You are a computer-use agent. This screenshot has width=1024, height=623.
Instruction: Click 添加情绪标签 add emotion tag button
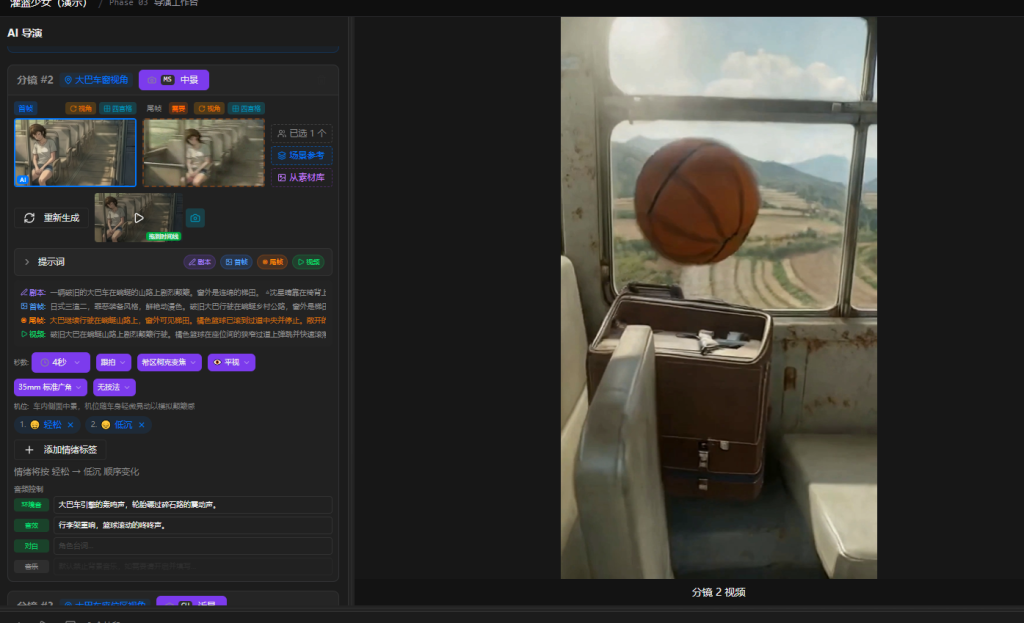(60, 450)
